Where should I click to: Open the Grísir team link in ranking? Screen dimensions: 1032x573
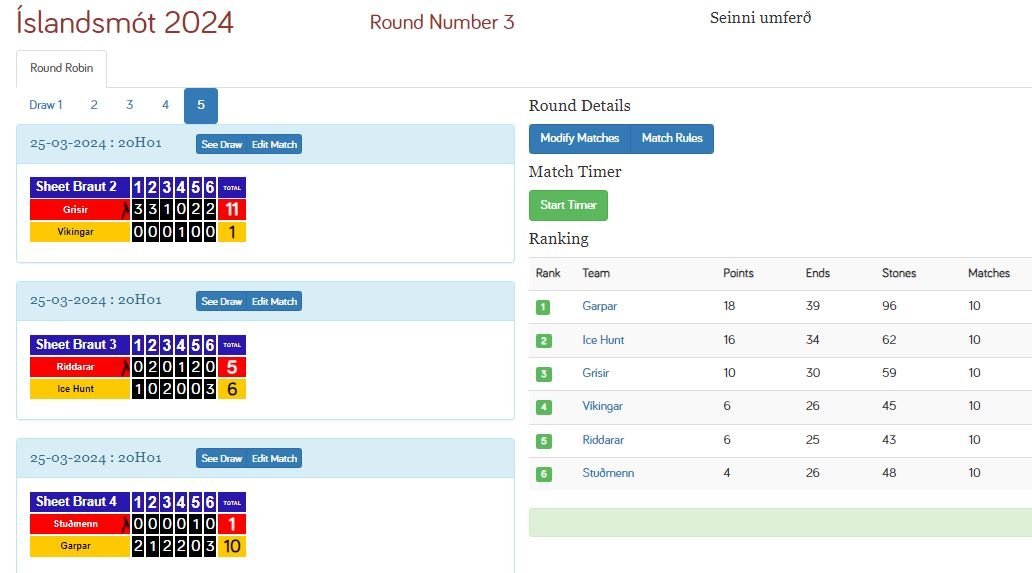tap(596, 373)
